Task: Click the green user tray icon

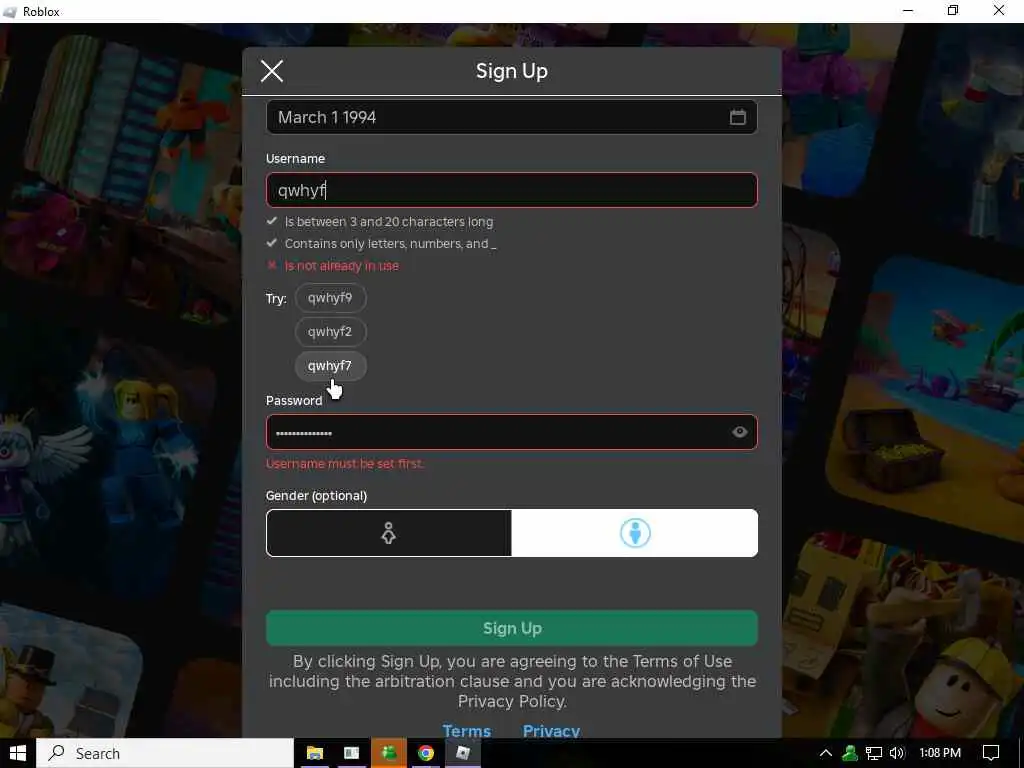Action: tap(850, 753)
